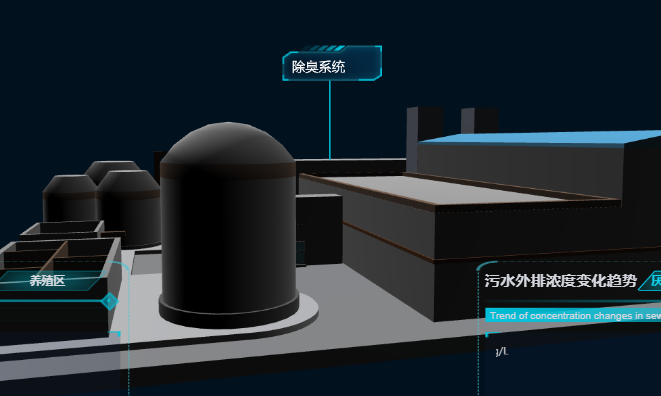Select the large domed tank model
The height and width of the screenshot is (396, 661).
point(228,224)
